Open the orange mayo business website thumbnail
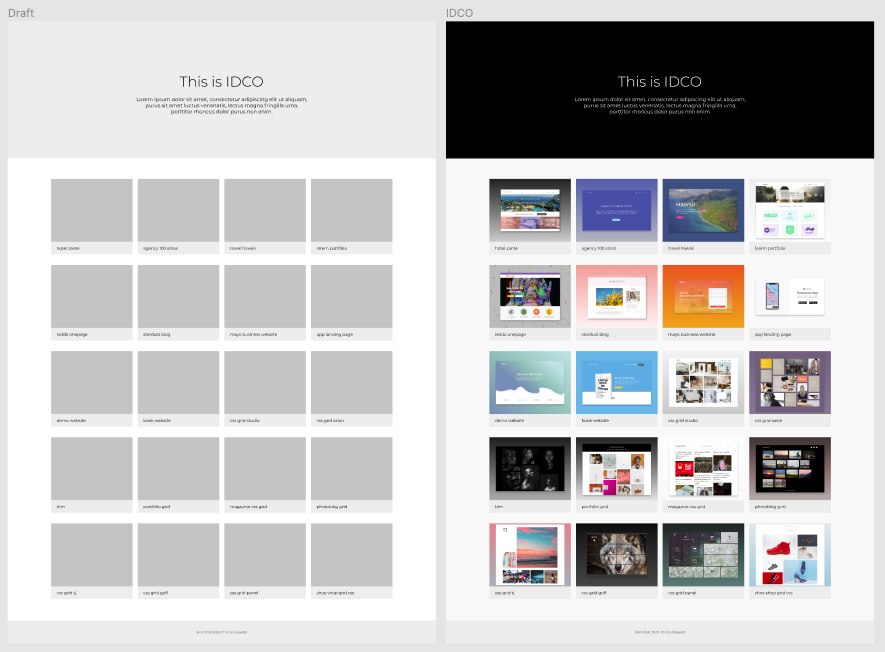The image size is (885, 652). pos(703,296)
